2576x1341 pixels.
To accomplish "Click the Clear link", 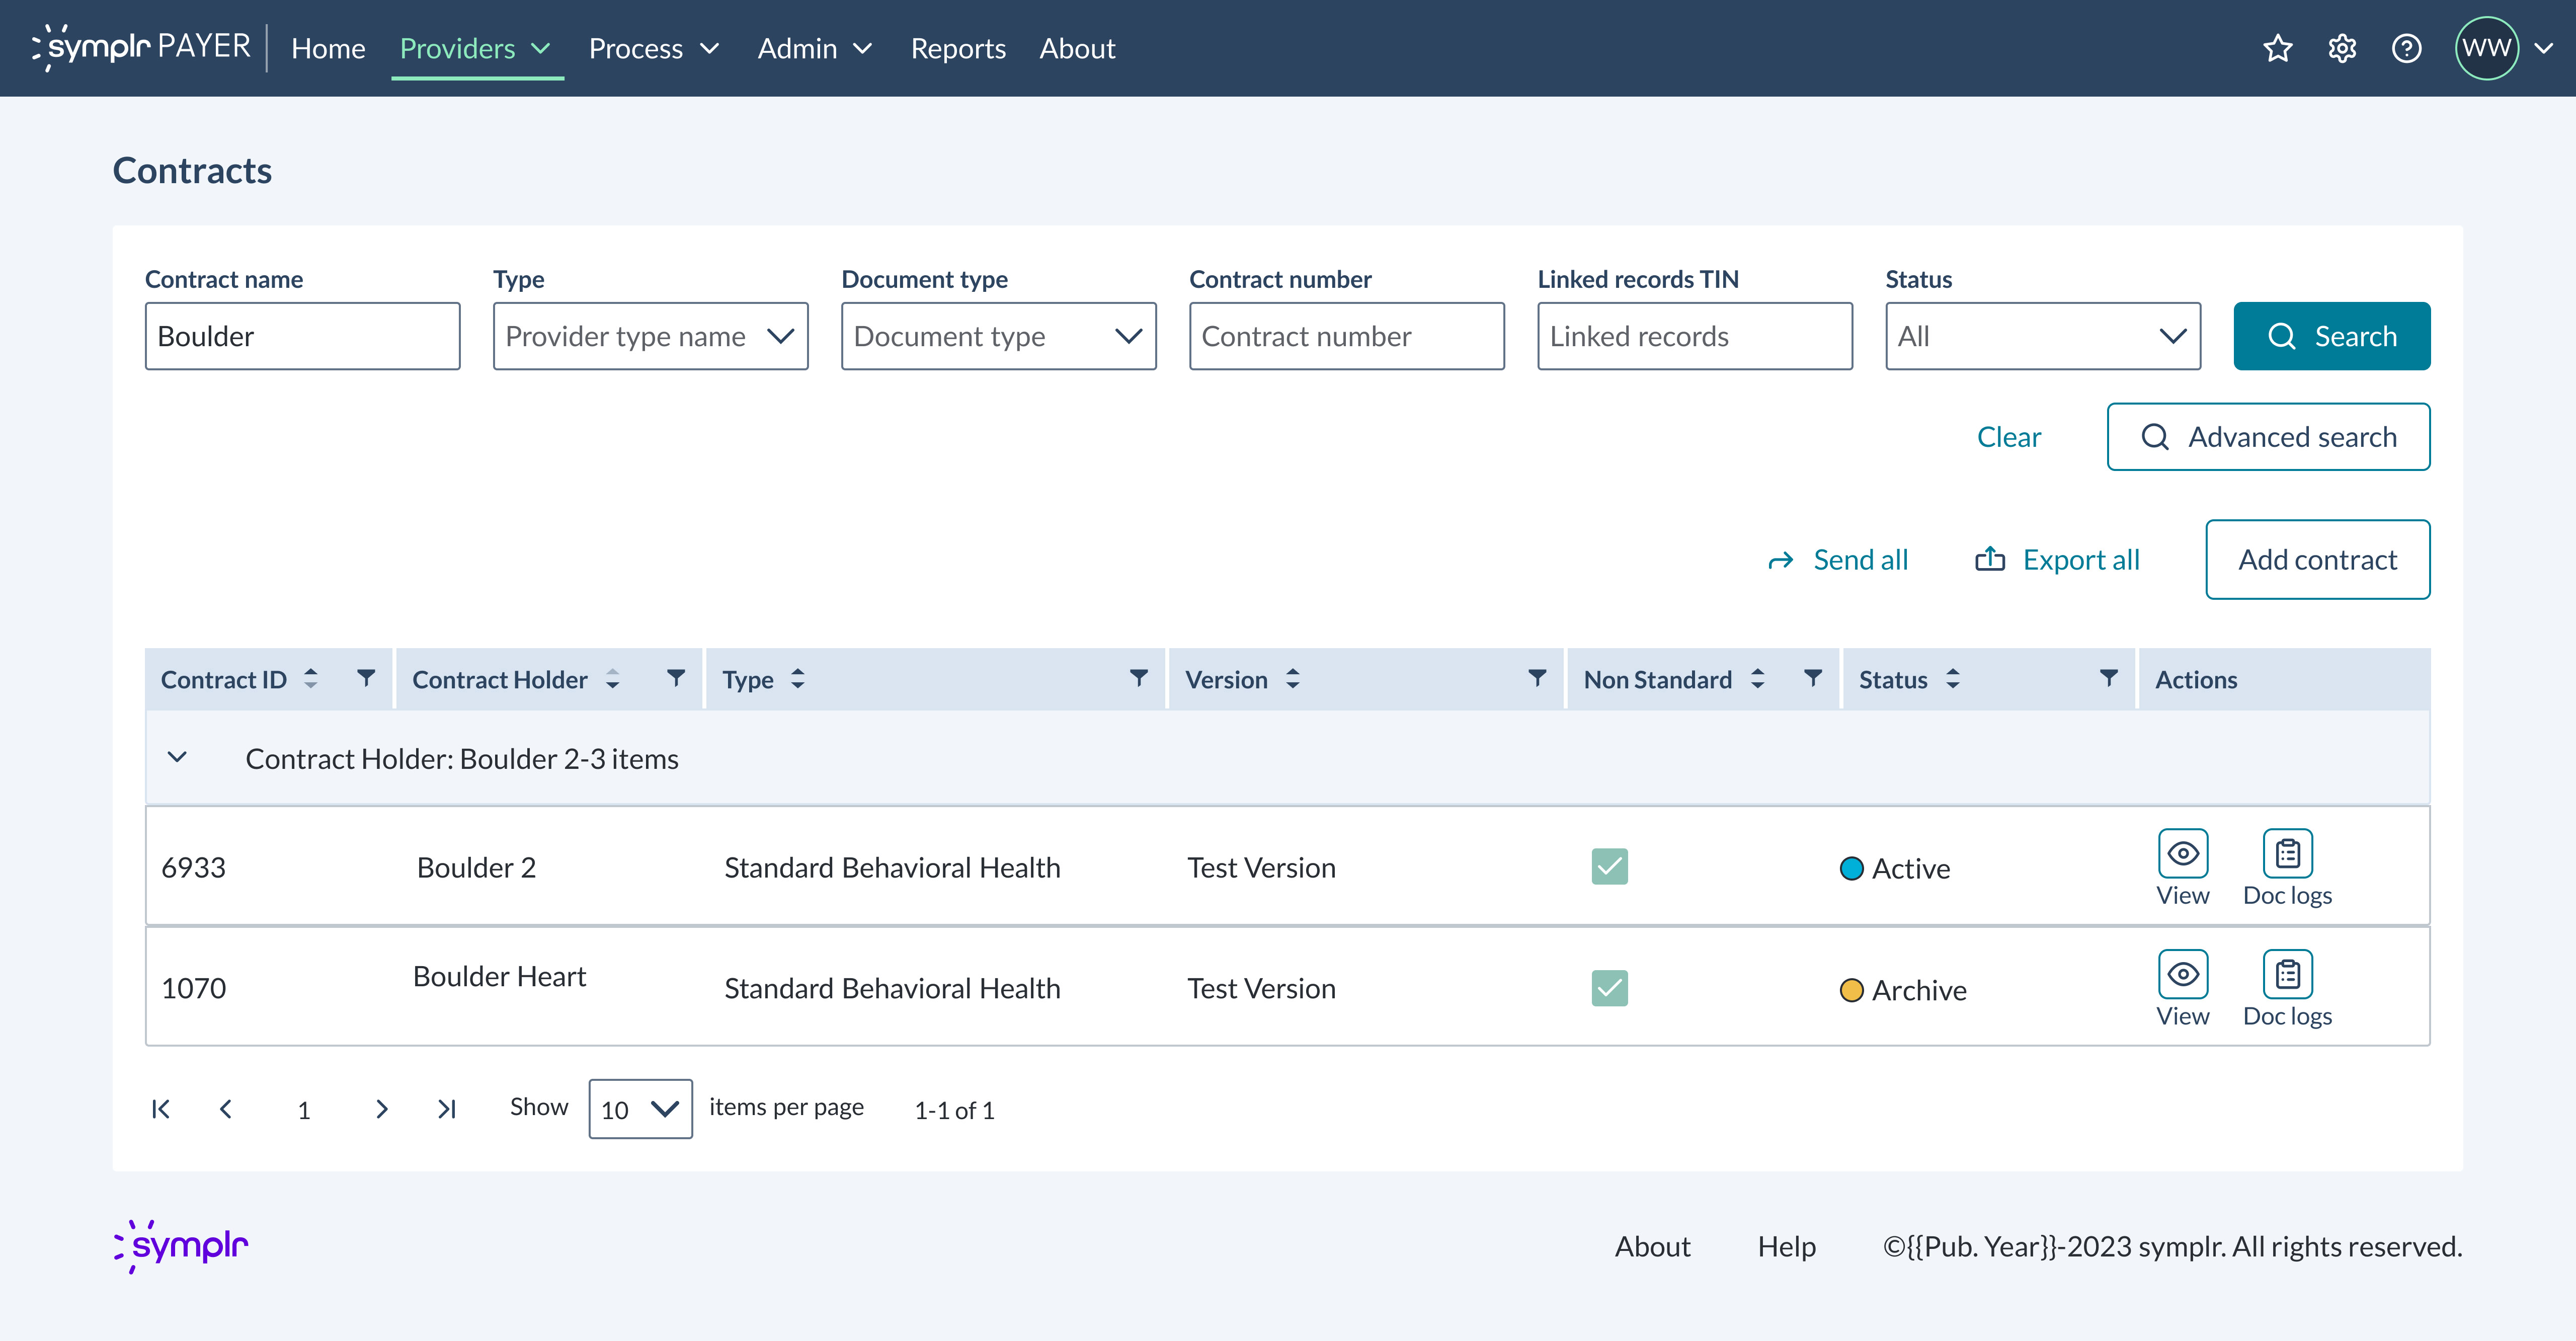I will [2008, 437].
